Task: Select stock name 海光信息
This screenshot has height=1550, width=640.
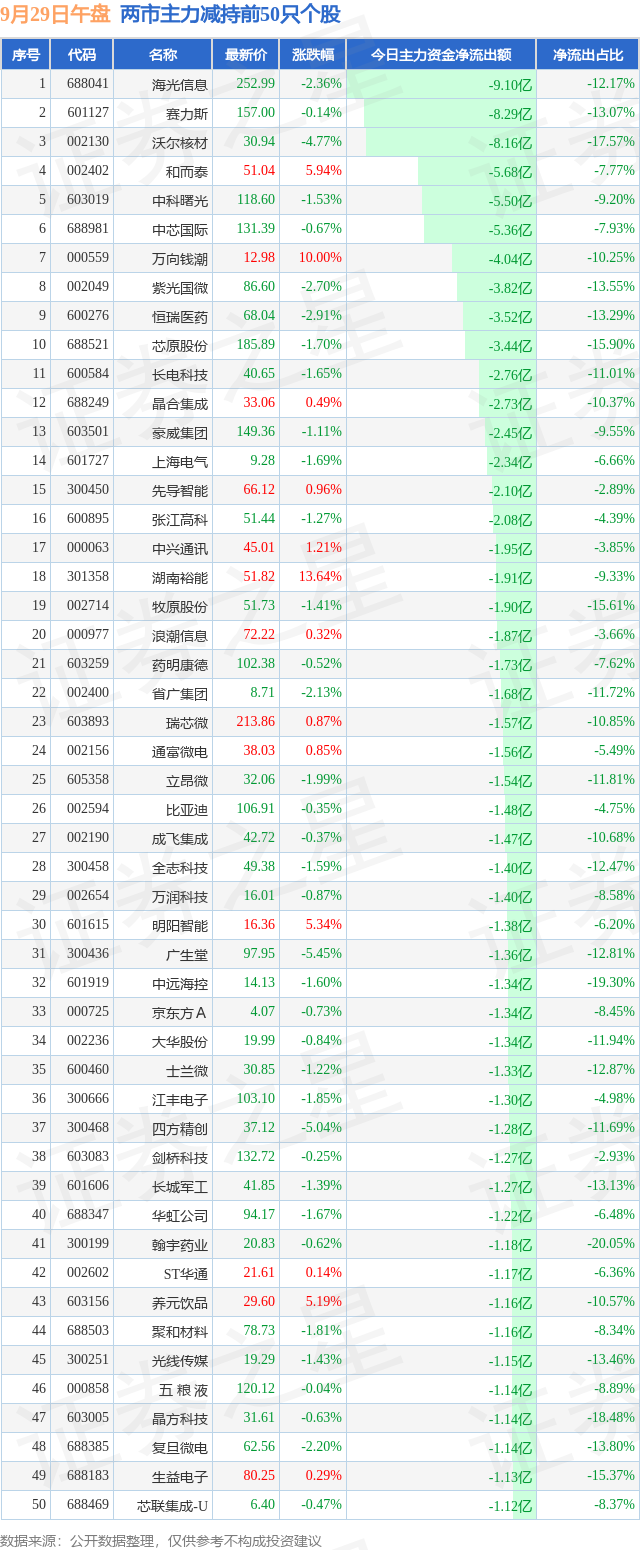Action: tap(180, 84)
